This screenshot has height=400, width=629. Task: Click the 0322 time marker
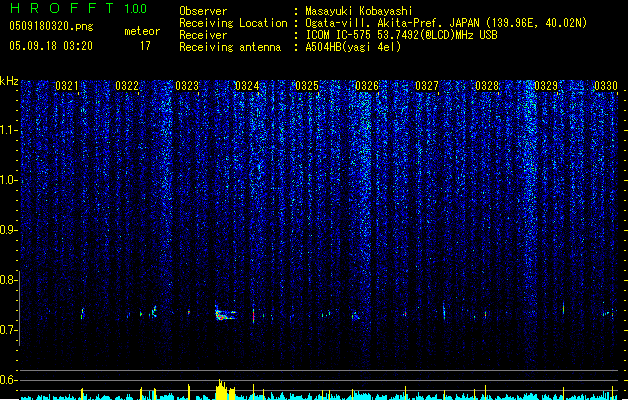tap(127, 86)
